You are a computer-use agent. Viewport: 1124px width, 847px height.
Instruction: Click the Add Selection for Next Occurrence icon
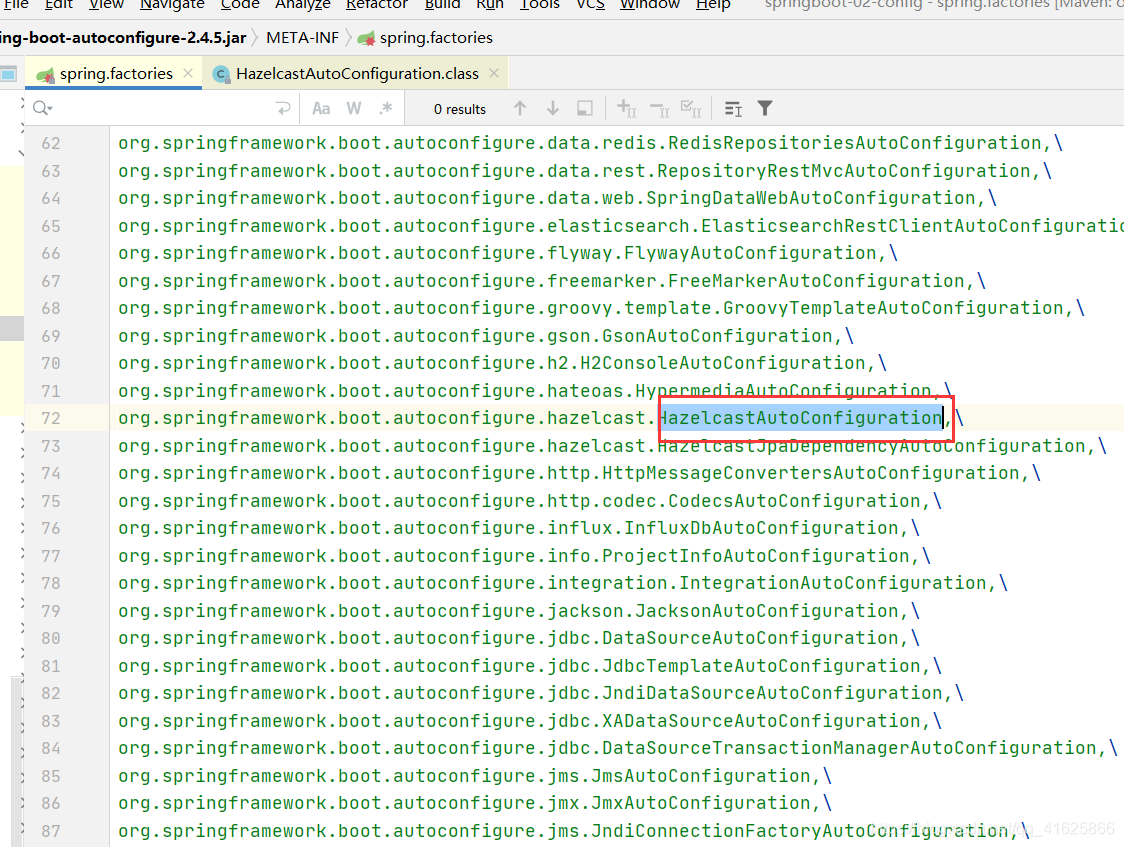[x=623, y=108]
